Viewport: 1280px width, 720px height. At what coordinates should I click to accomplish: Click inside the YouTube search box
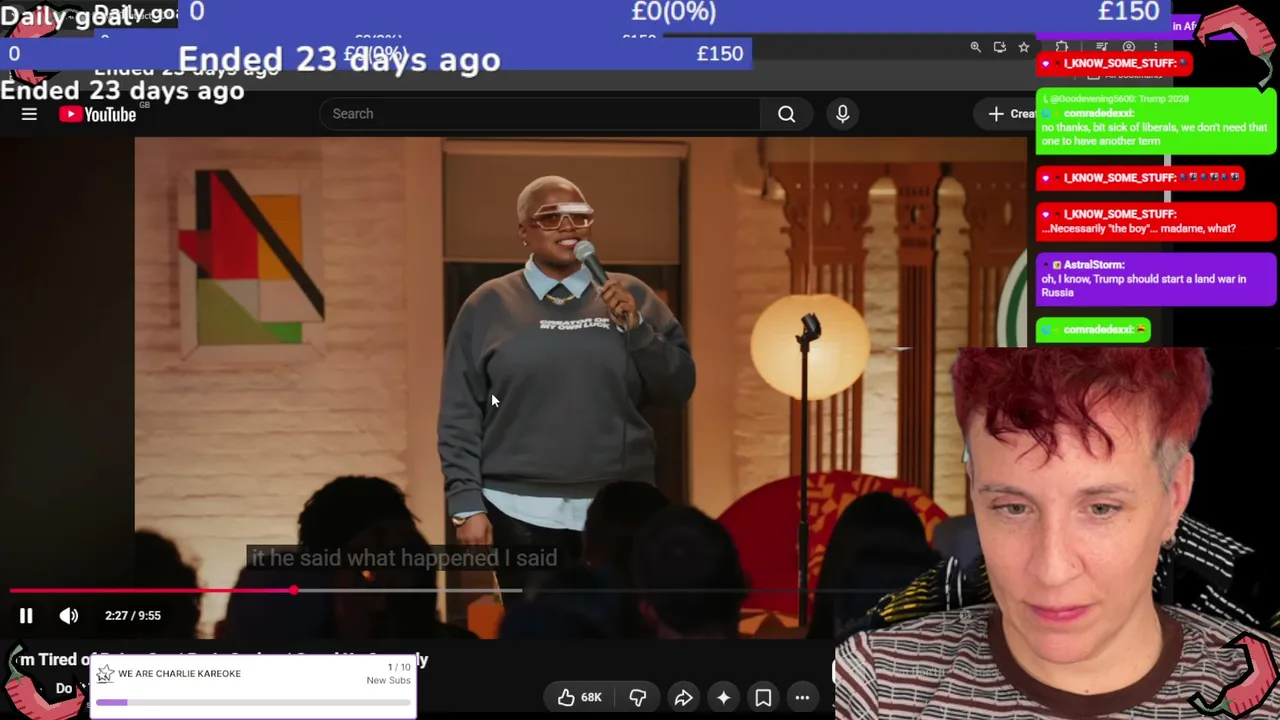point(540,114)
